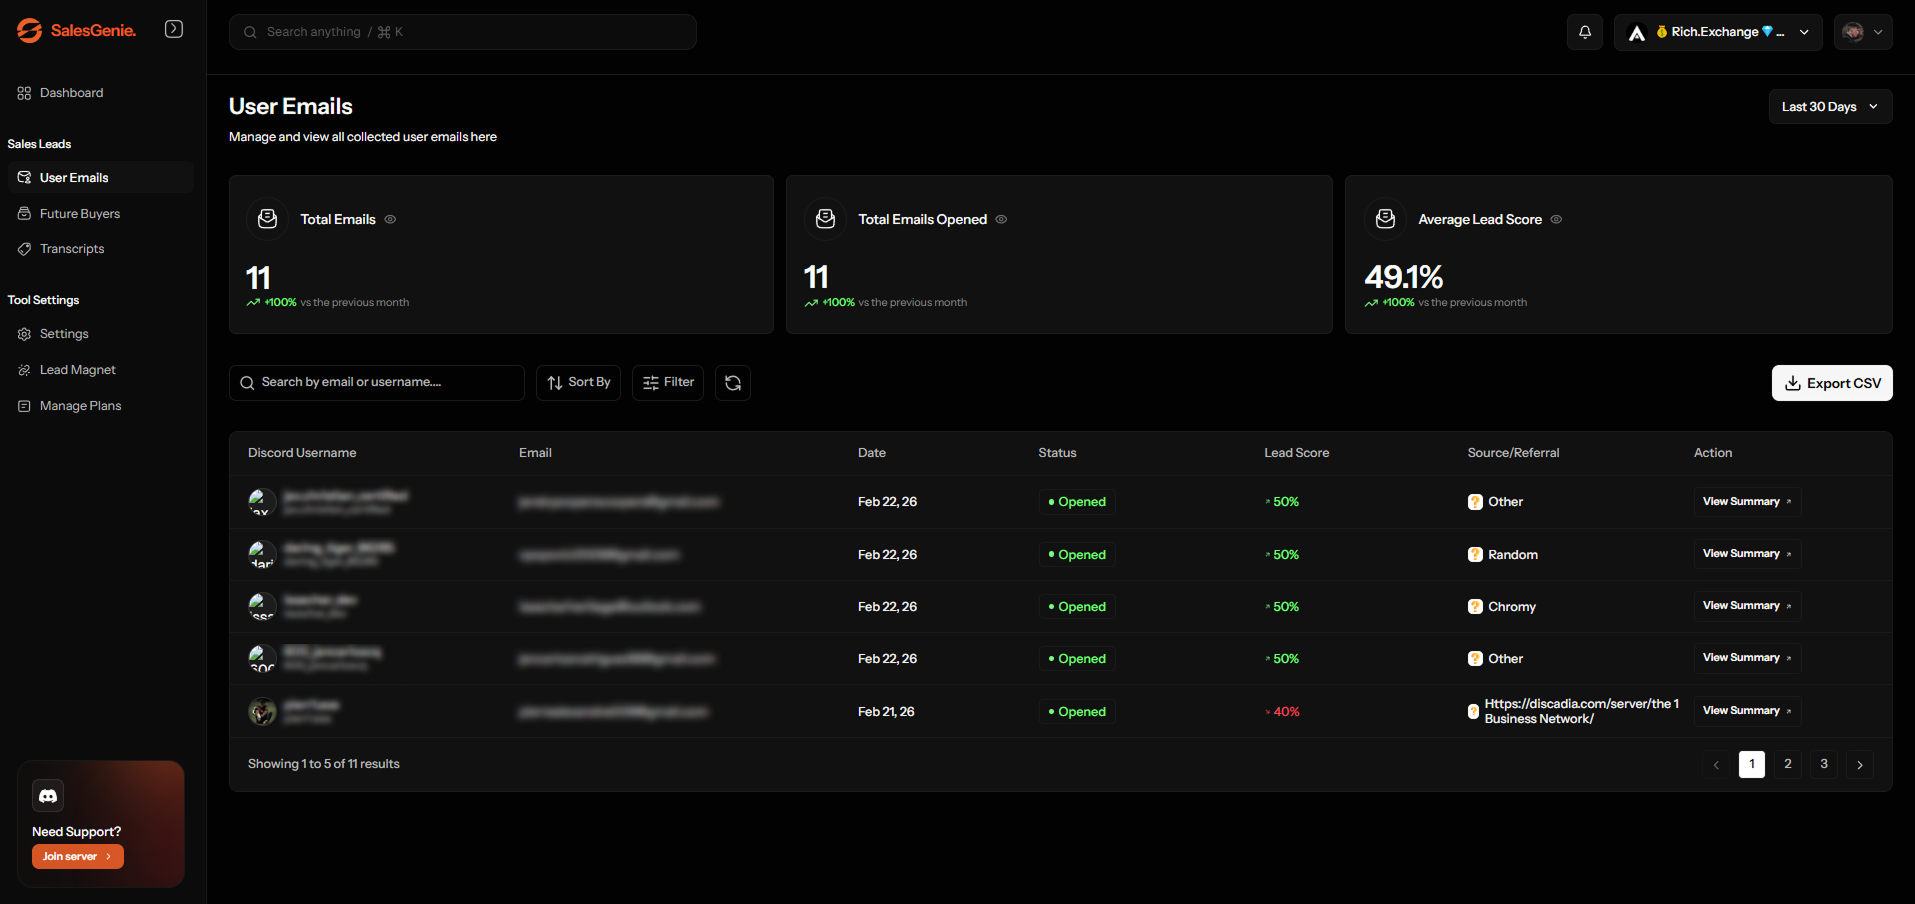This screenshot has width=1915, height=904.
Task: Open the Rich.Exchange workspace dropdown
Action: coord(1717,31)
